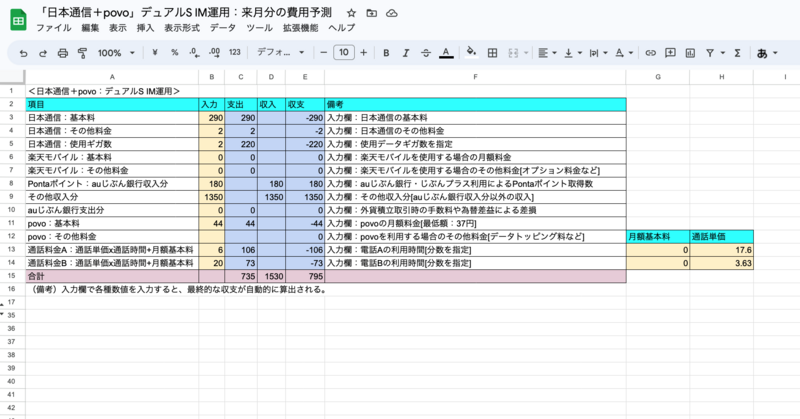Select cell 3.63 in column H
Screen dimensions: 800x419
721,263
